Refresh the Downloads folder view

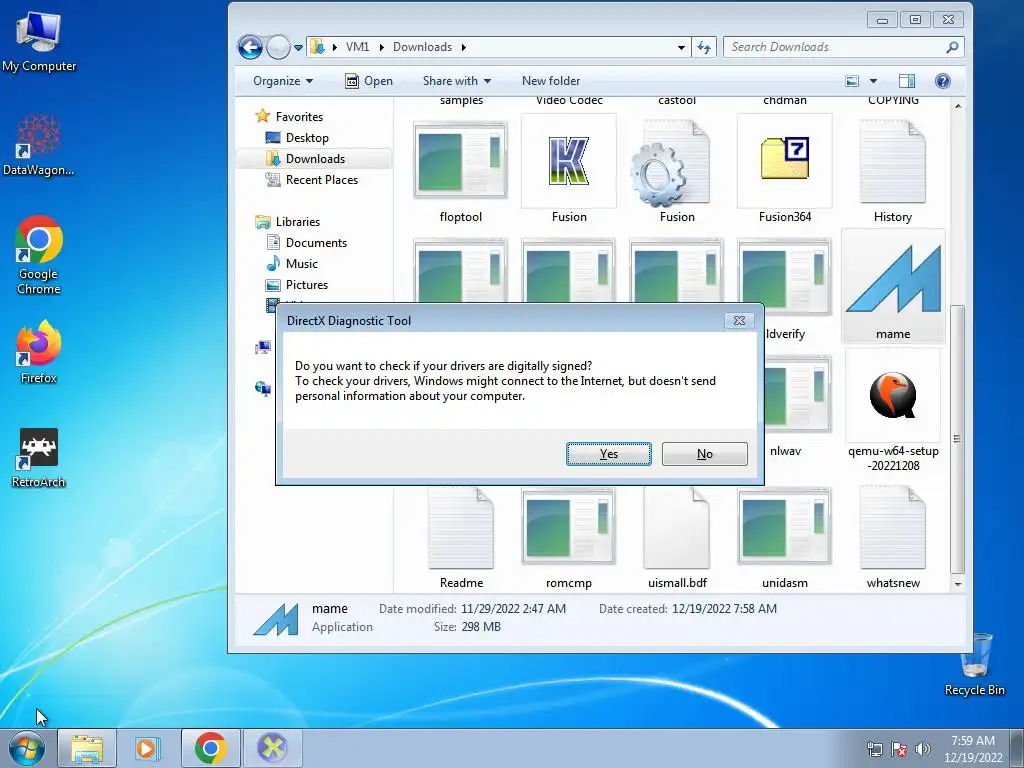[704, 47]
